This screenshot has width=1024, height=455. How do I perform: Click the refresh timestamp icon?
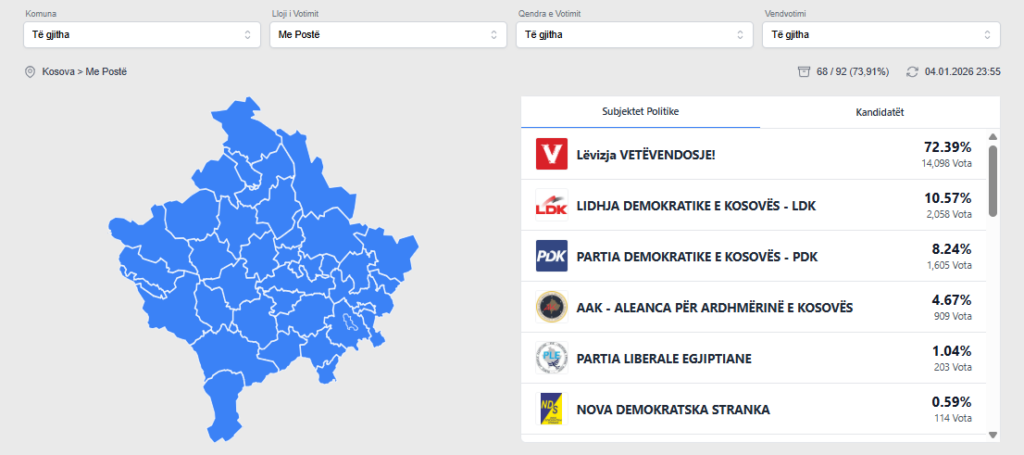click(911, 72)
